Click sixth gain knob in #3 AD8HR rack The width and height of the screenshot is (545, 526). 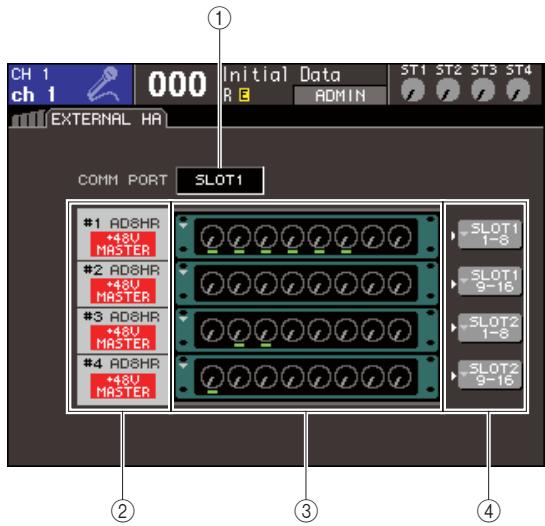346,330
